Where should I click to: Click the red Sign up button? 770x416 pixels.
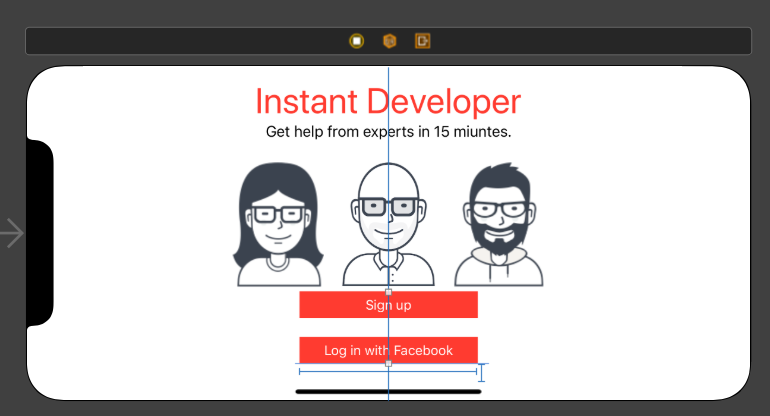340,305
